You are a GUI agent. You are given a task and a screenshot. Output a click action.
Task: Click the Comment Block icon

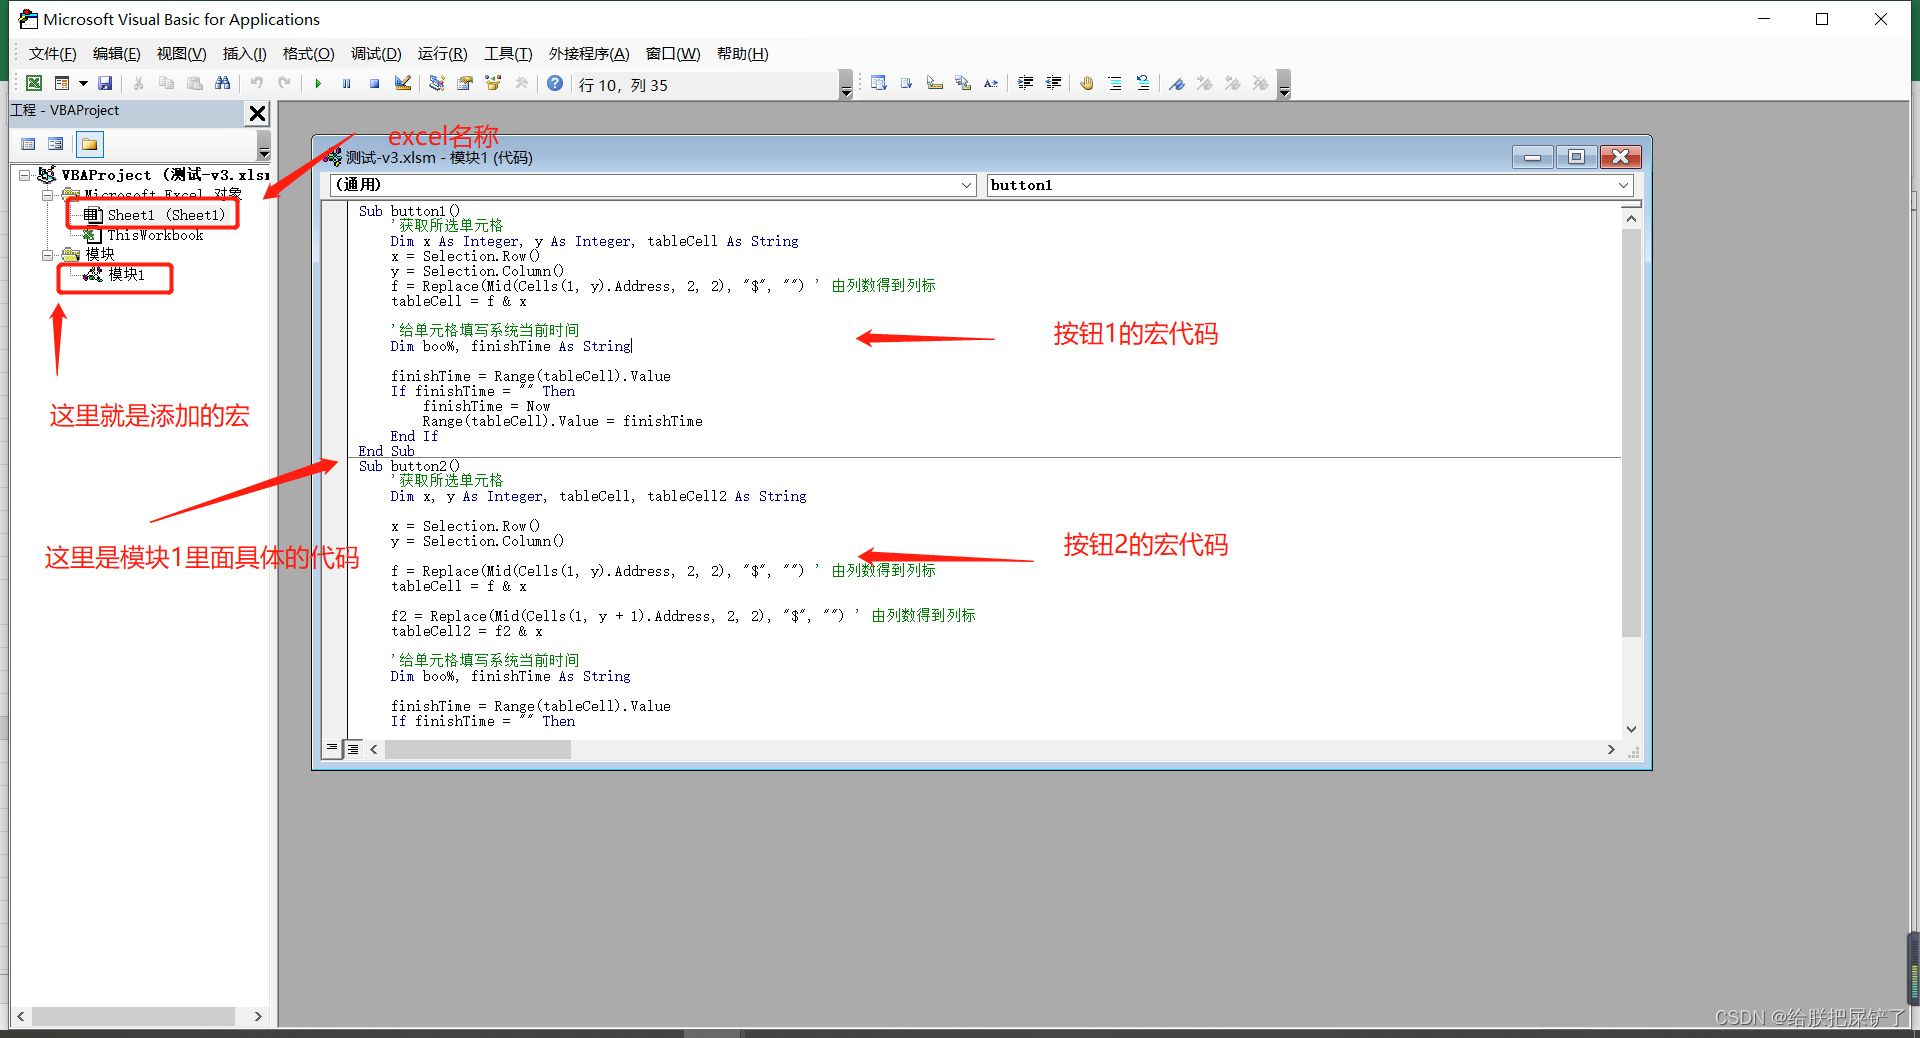coord(1115,84)
